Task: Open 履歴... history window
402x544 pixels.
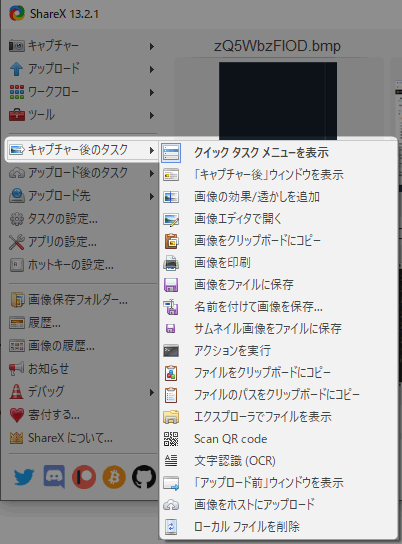Action: click(x=83, y=323)
